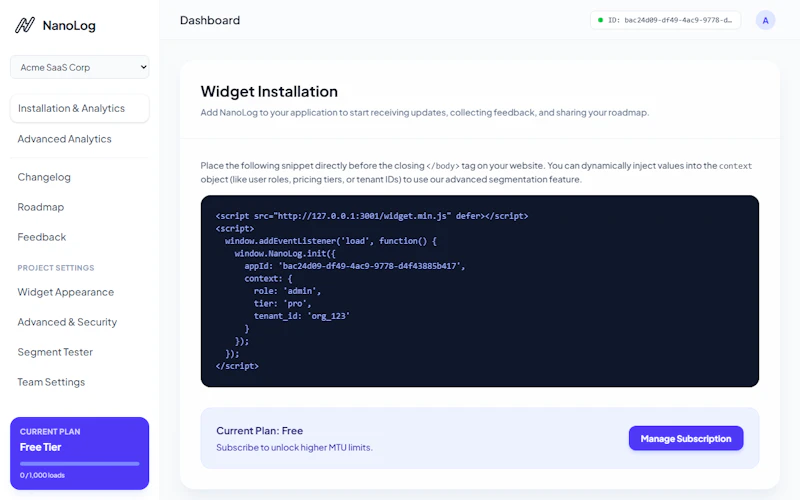
Task: Open Advanced & Security settings
Action: 67,322
